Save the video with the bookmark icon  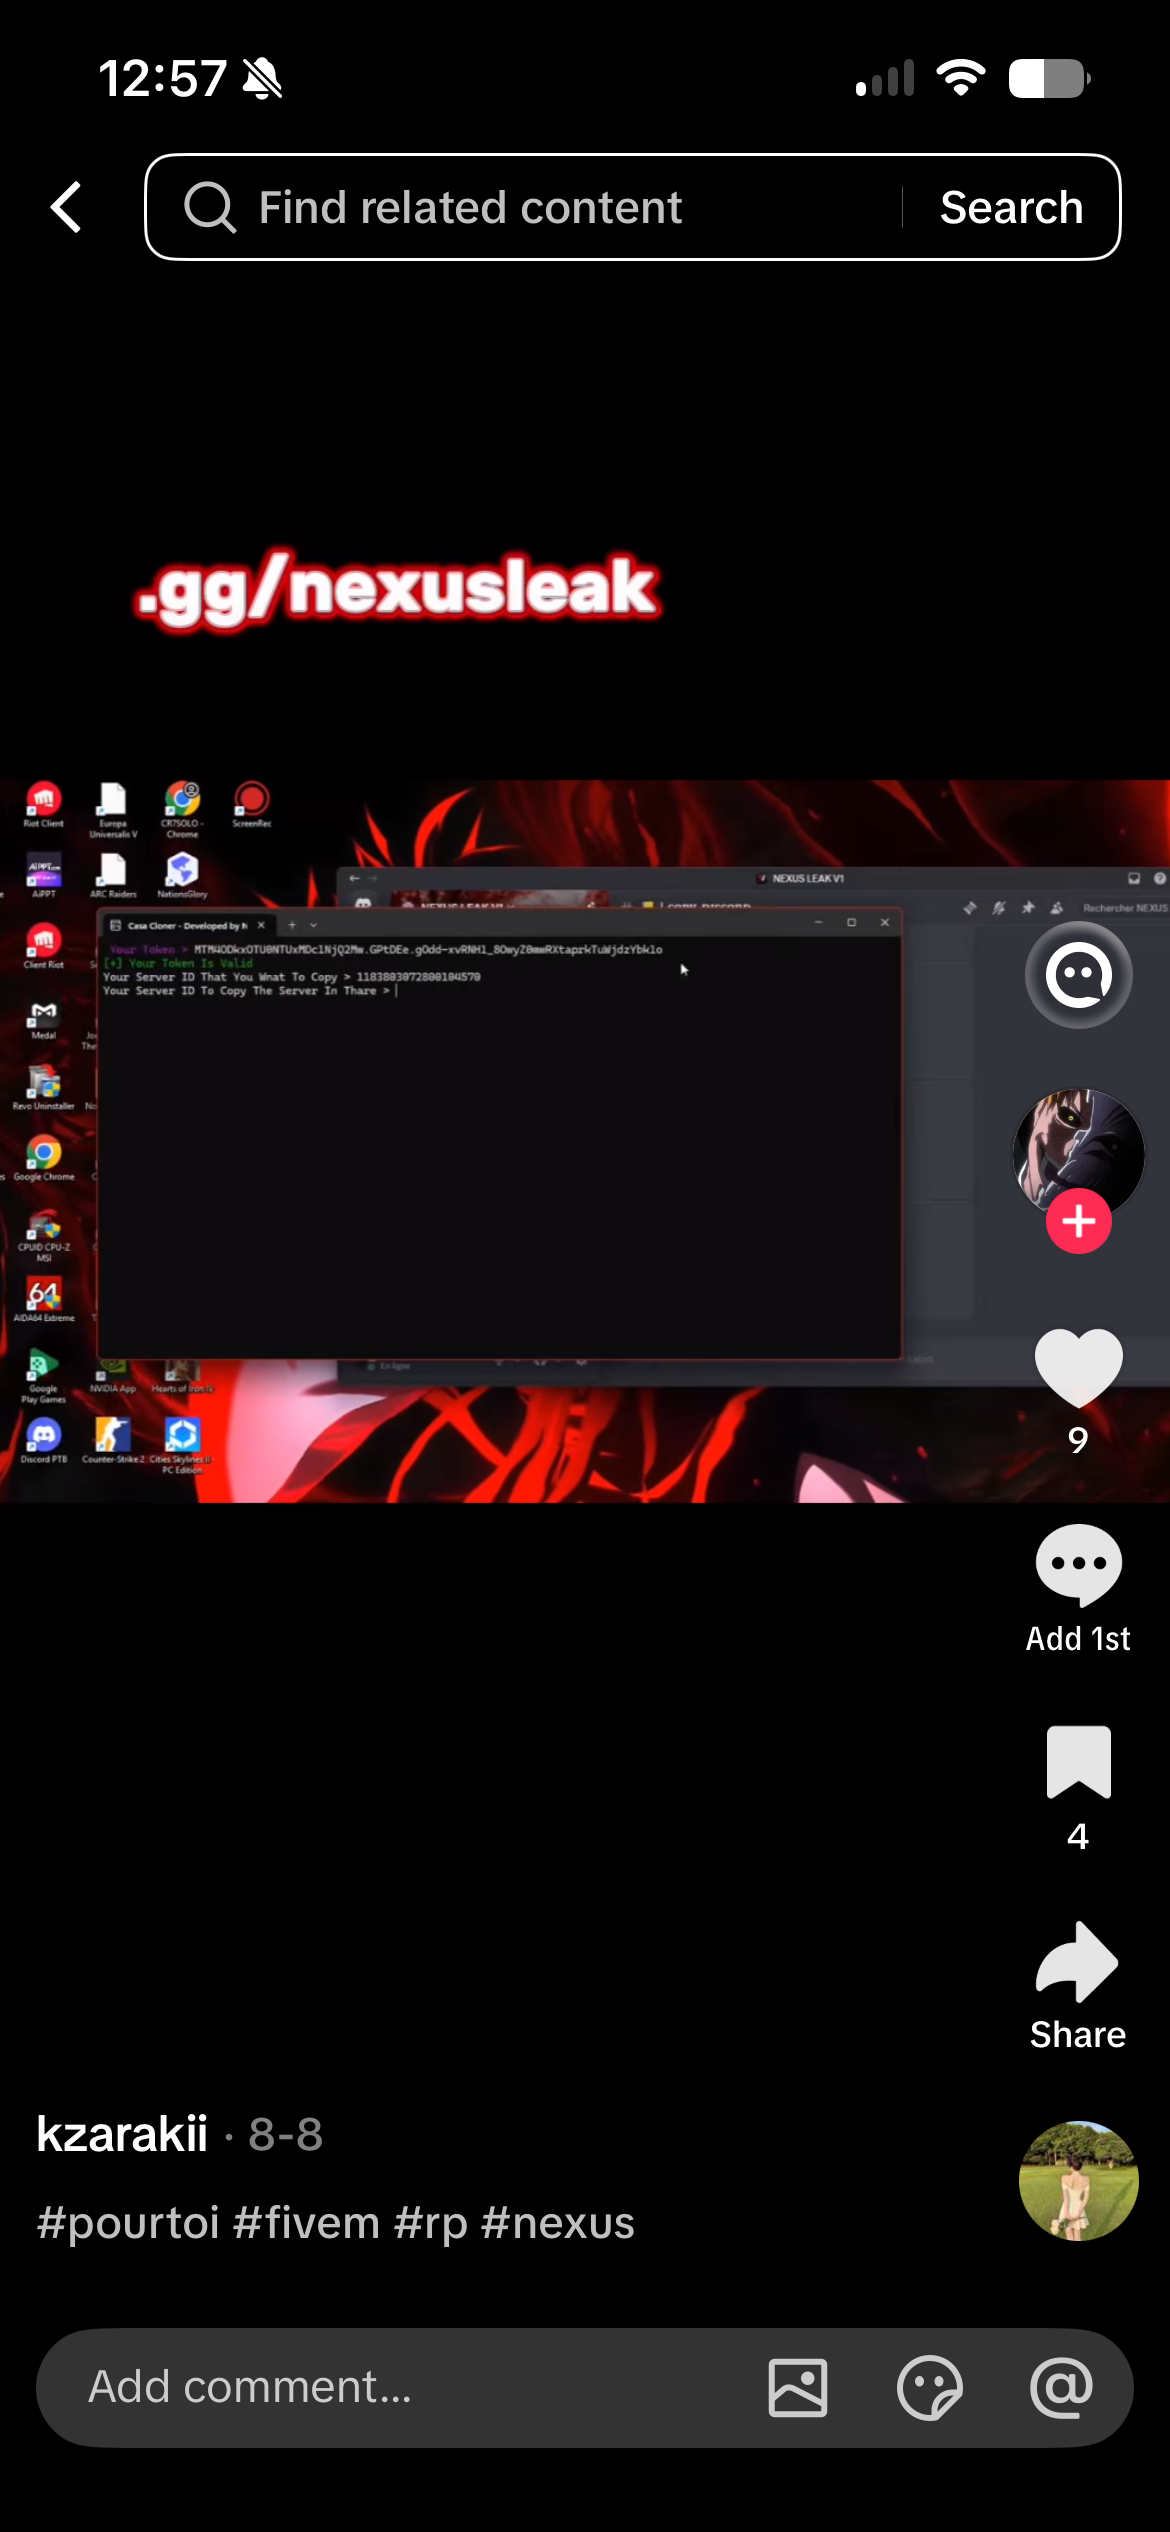(1078, 1762)
